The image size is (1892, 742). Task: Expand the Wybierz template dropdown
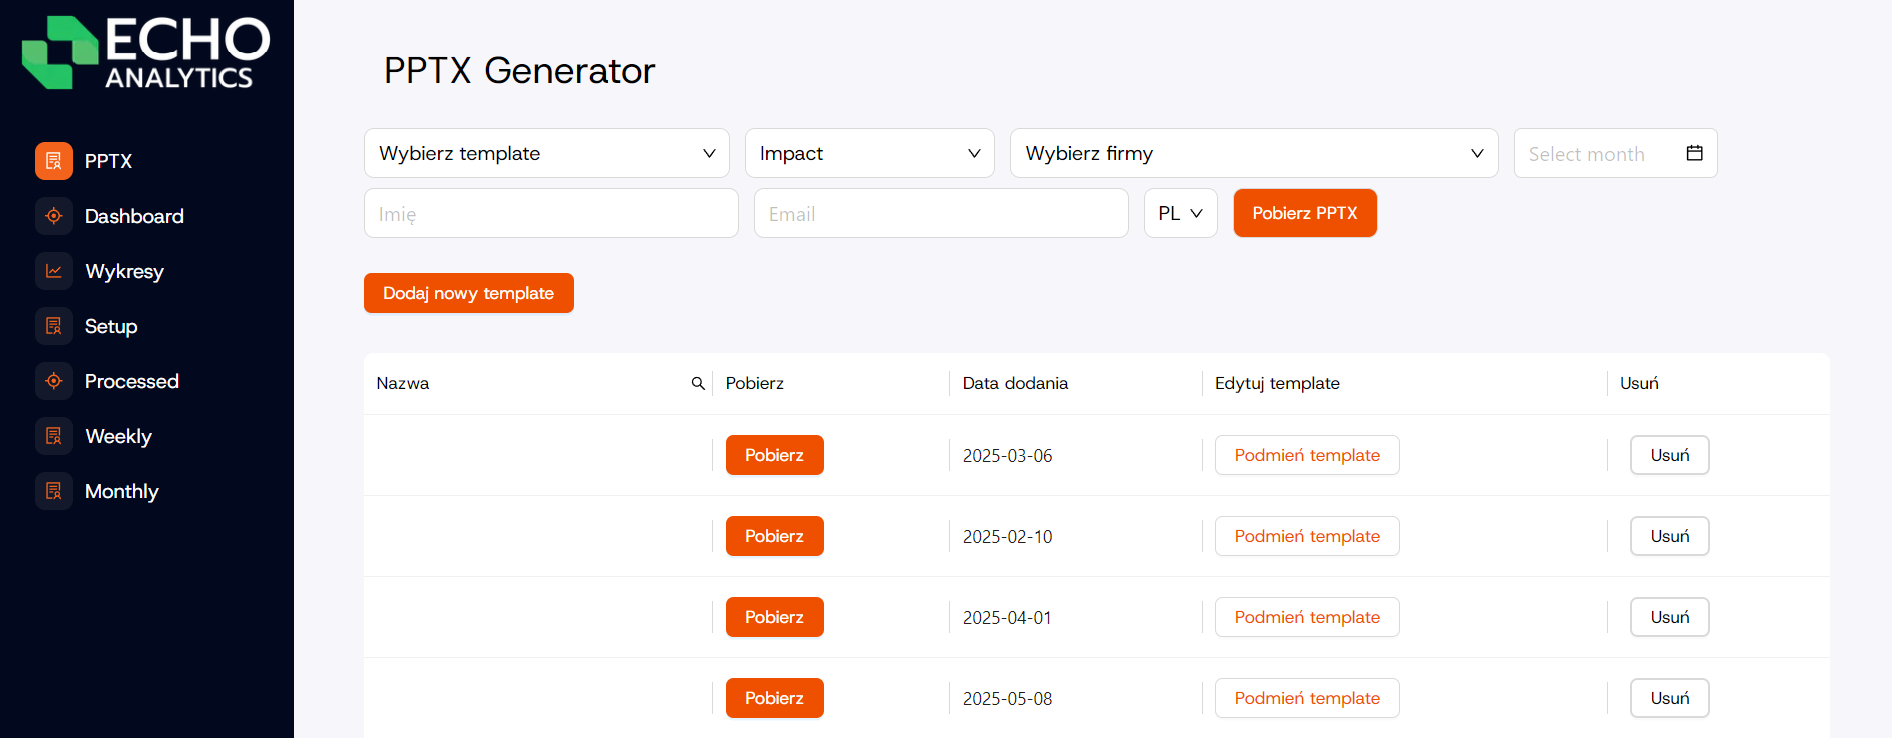tap(546, 153)
